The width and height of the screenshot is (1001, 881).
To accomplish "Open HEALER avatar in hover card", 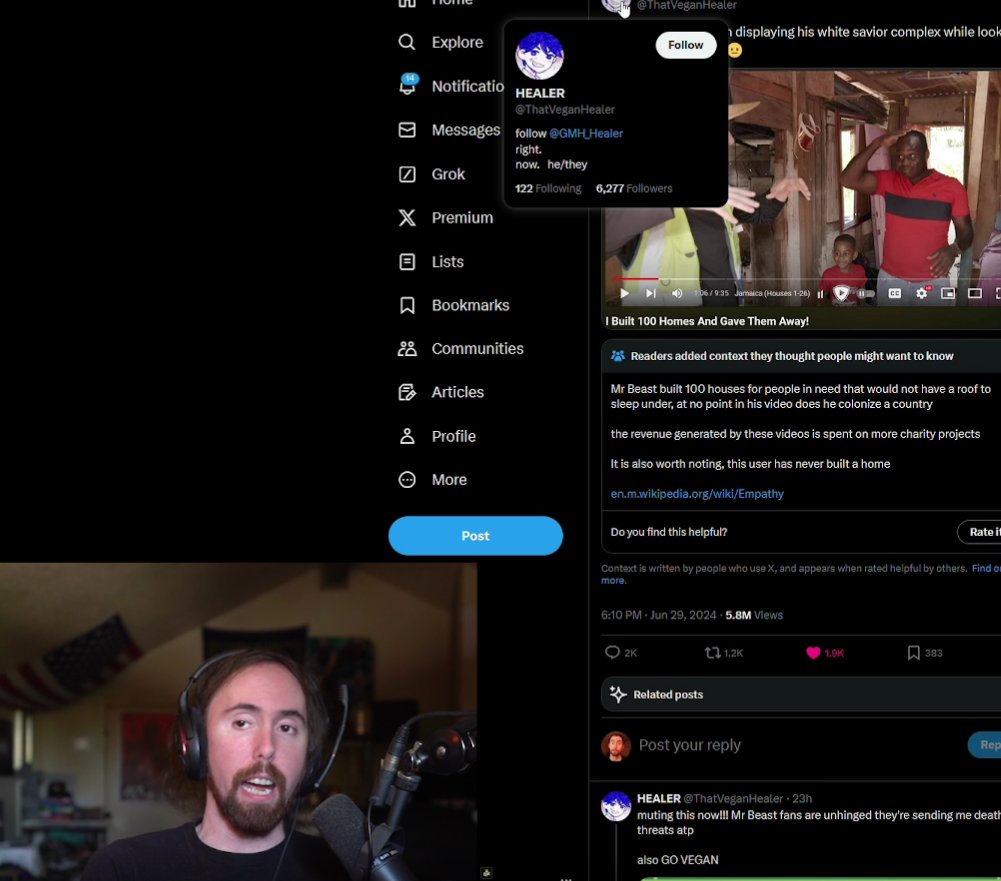I will coord(539,56).
